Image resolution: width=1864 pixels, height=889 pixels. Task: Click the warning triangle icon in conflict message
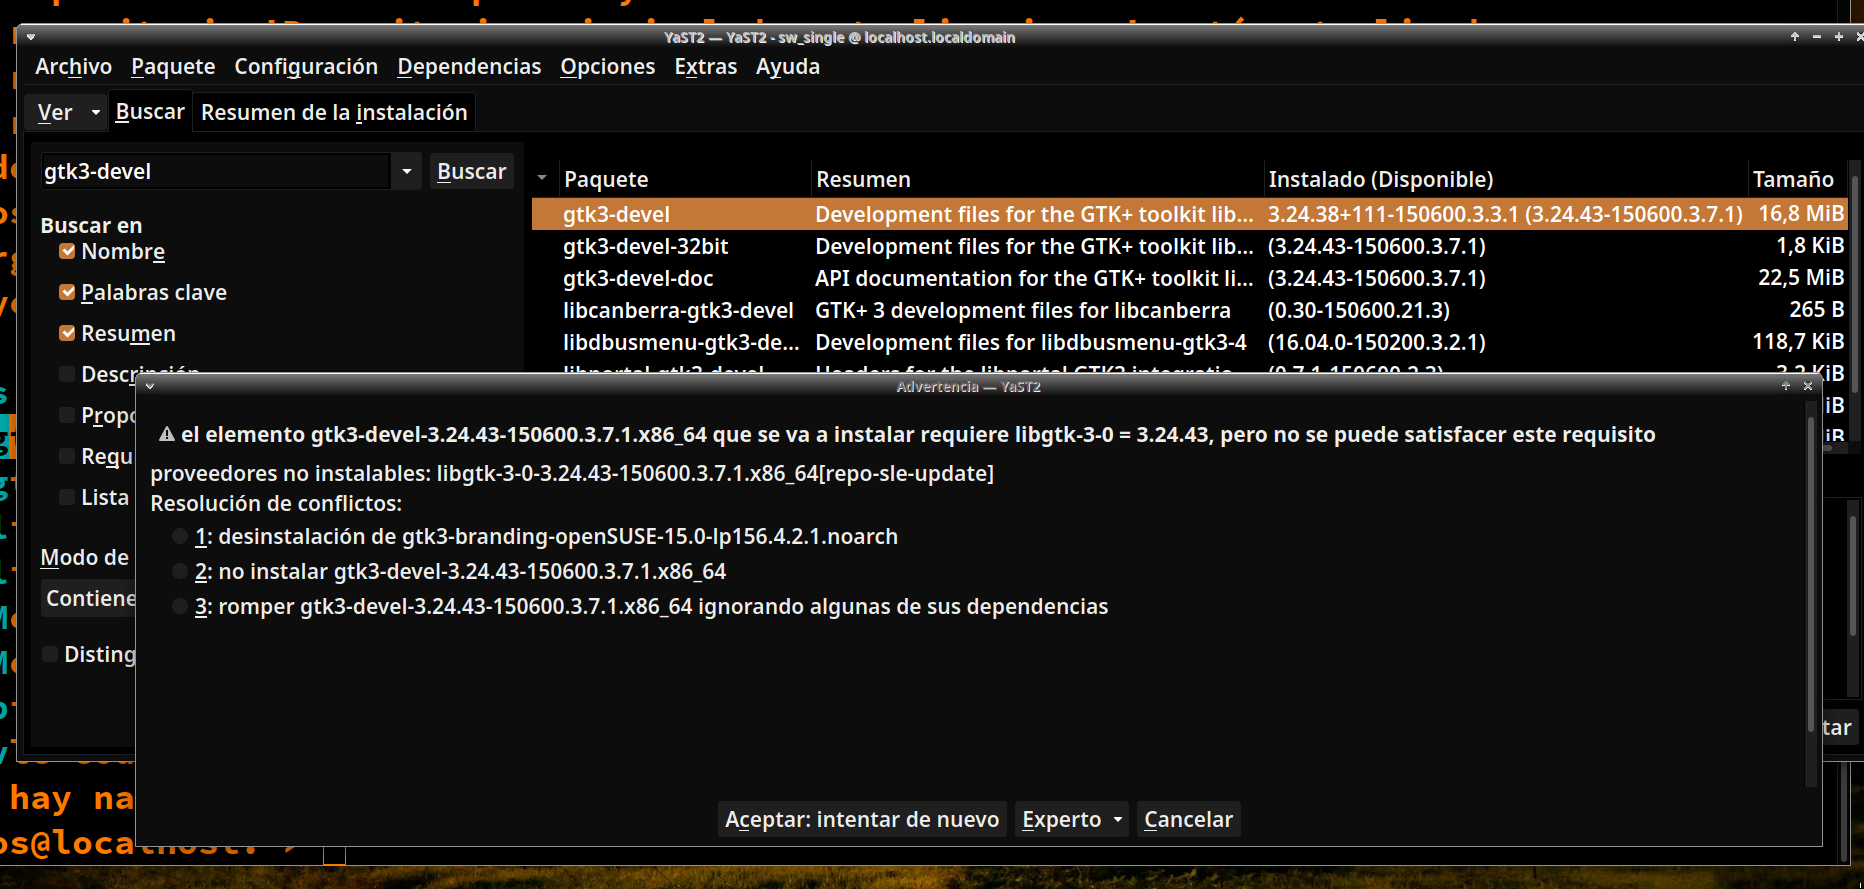(x=167, y=435)
